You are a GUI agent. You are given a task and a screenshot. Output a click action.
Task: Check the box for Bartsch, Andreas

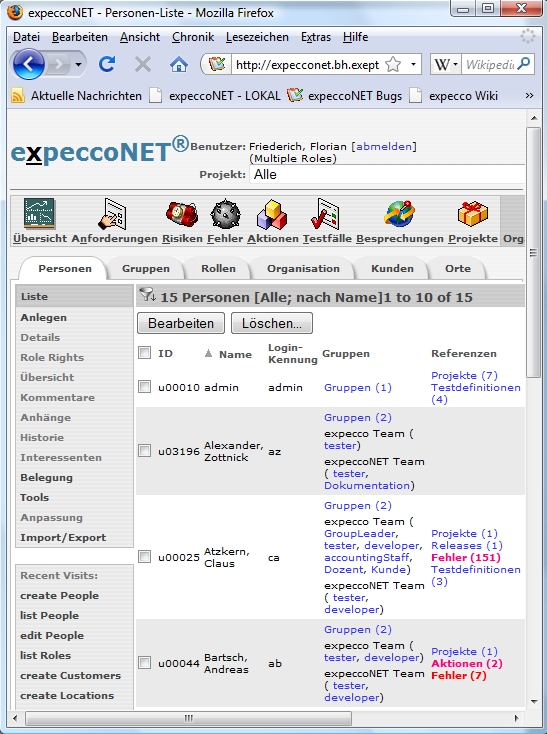click(x=145, y=662)
